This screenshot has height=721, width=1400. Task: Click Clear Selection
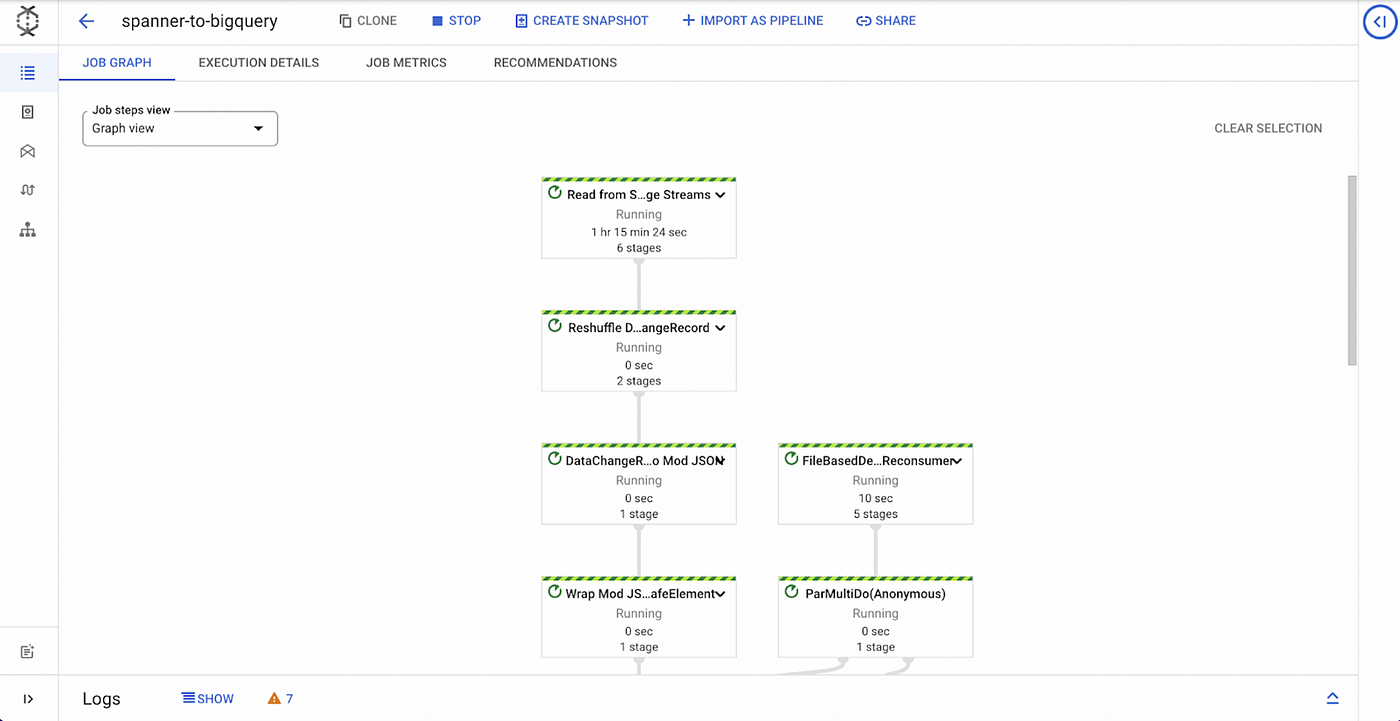point(1268,128)
